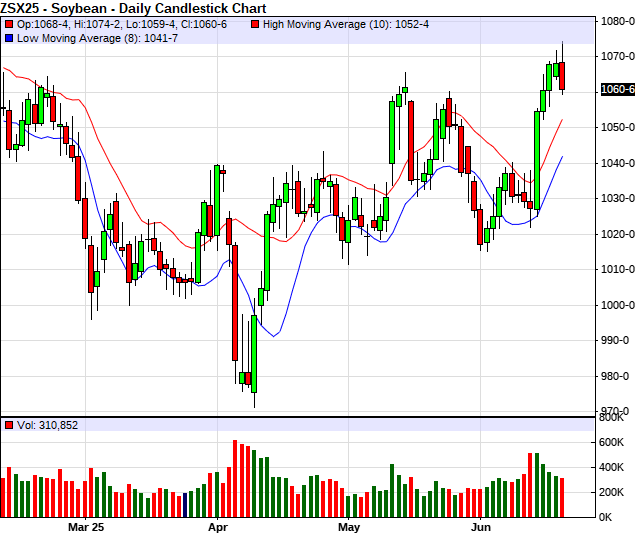Image resolution: width=640 pixels, height=536 pixels.
Task: Click the dark blue volume bar in late March
Action: tap(185, 504)
